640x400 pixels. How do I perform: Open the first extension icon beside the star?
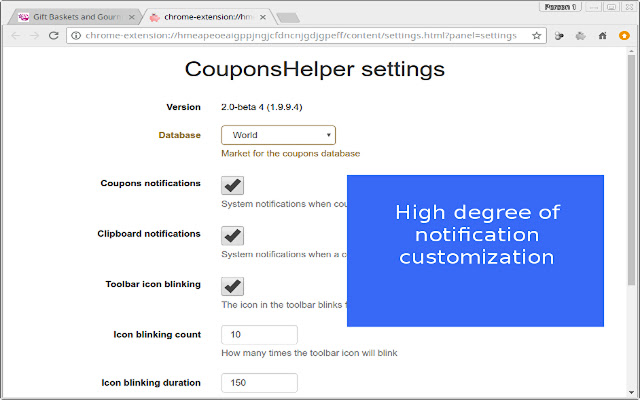pyautogui.click(x=559, y=36)
